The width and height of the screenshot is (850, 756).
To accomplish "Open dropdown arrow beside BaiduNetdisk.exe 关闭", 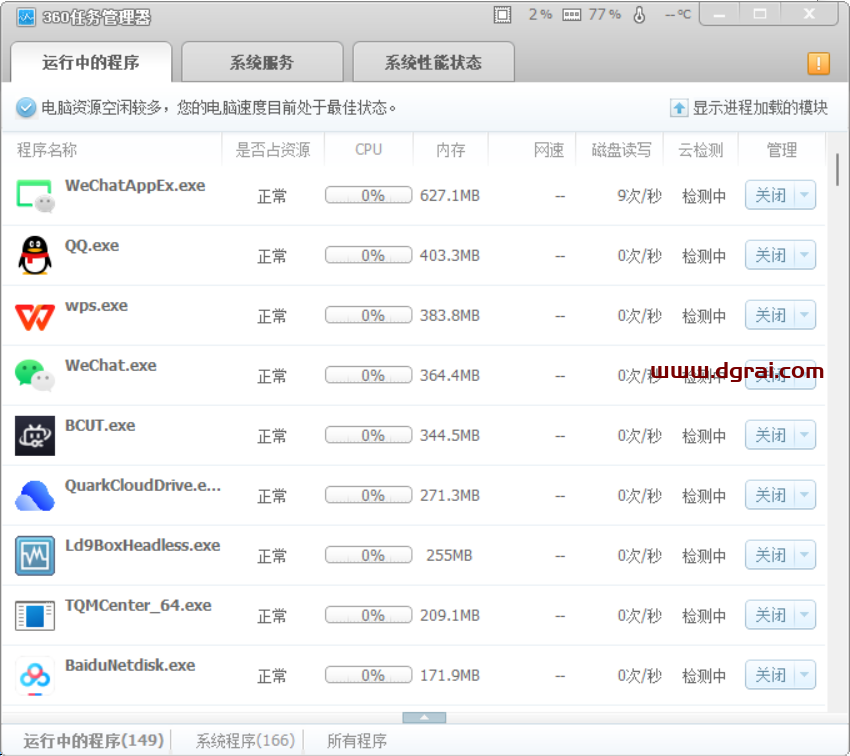I will tap(805, 676).
